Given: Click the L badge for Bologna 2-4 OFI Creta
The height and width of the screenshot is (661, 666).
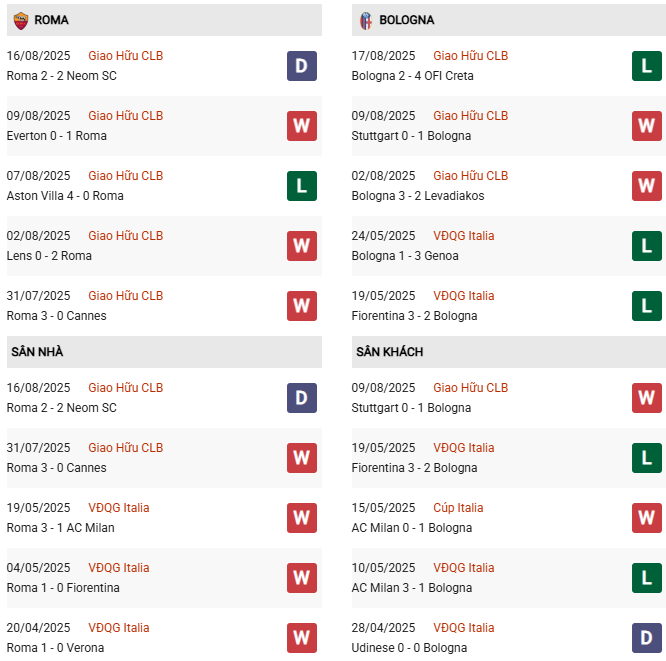Looking at the screenshot, I should point(647,66).
